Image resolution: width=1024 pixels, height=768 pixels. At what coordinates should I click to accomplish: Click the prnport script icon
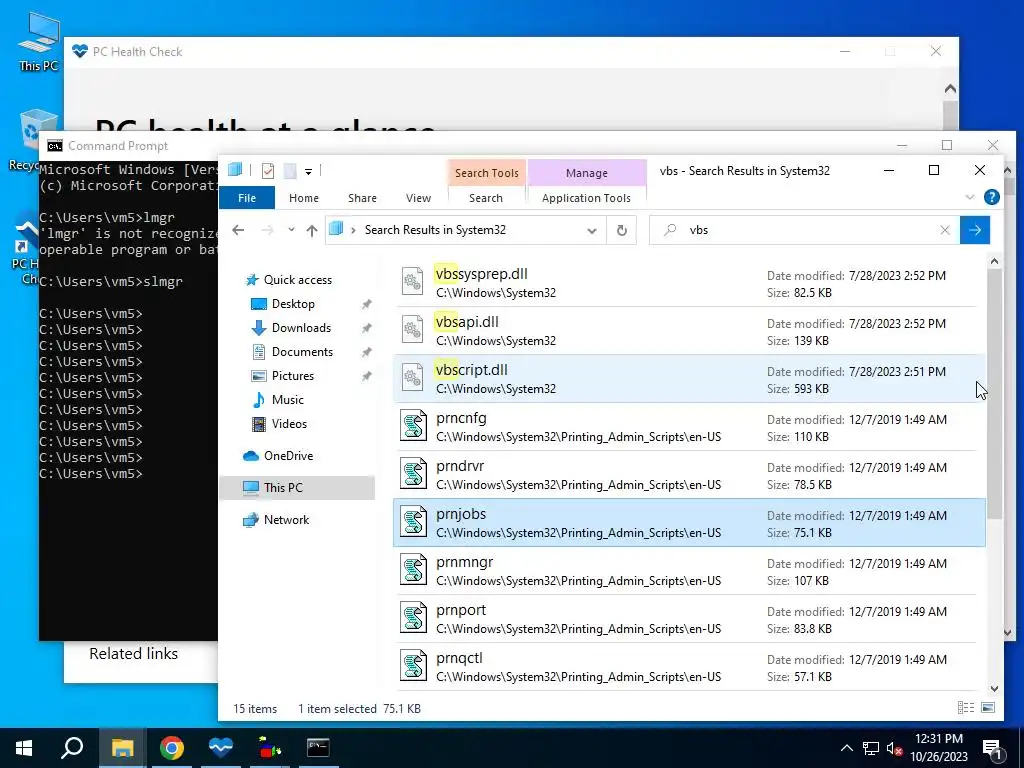coord(413,617)
